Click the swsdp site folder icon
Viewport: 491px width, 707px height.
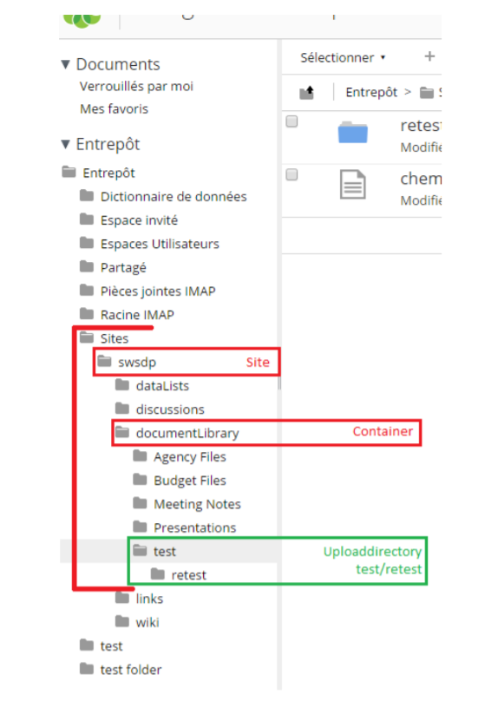[105, 361]
